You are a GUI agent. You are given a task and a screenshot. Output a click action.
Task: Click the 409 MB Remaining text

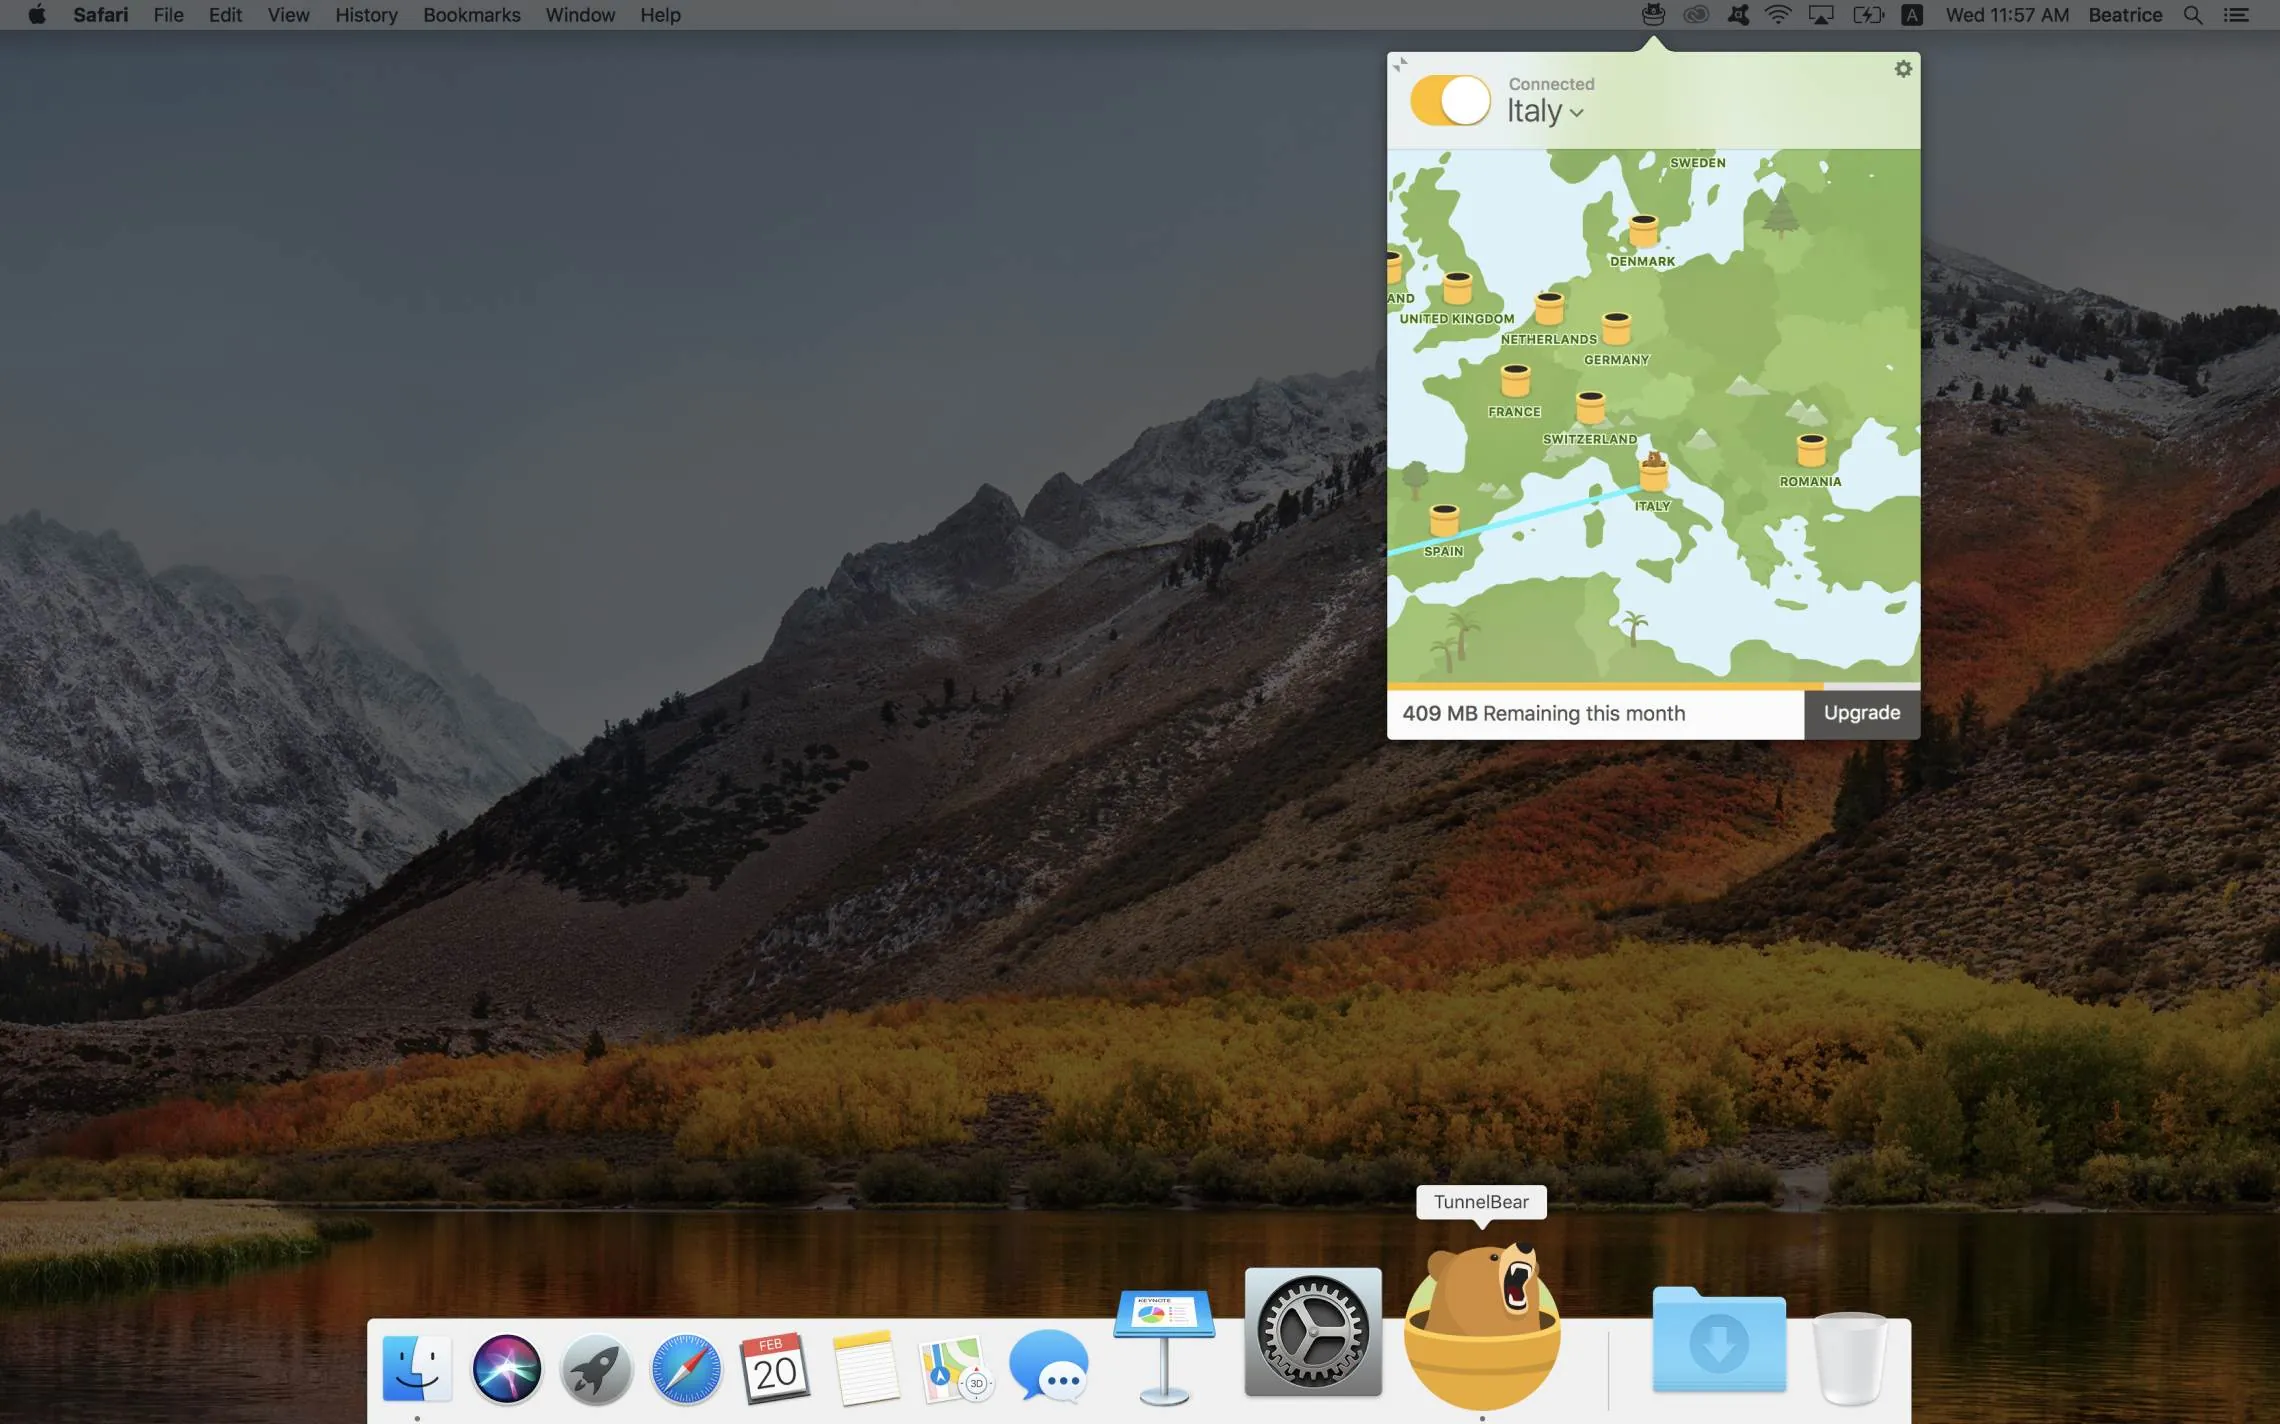pos(1543,713)
